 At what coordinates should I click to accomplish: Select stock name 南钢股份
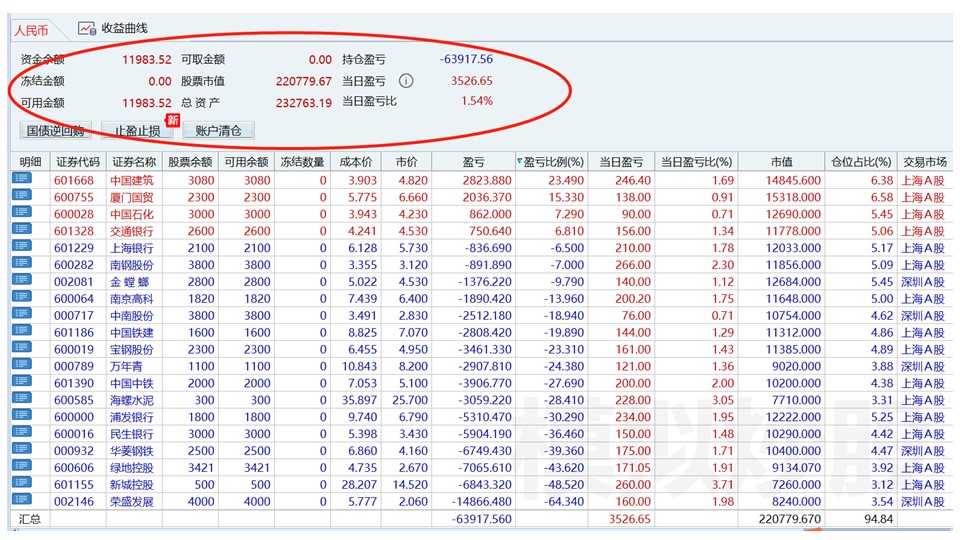pyautogui.click(x=132, y=265)
